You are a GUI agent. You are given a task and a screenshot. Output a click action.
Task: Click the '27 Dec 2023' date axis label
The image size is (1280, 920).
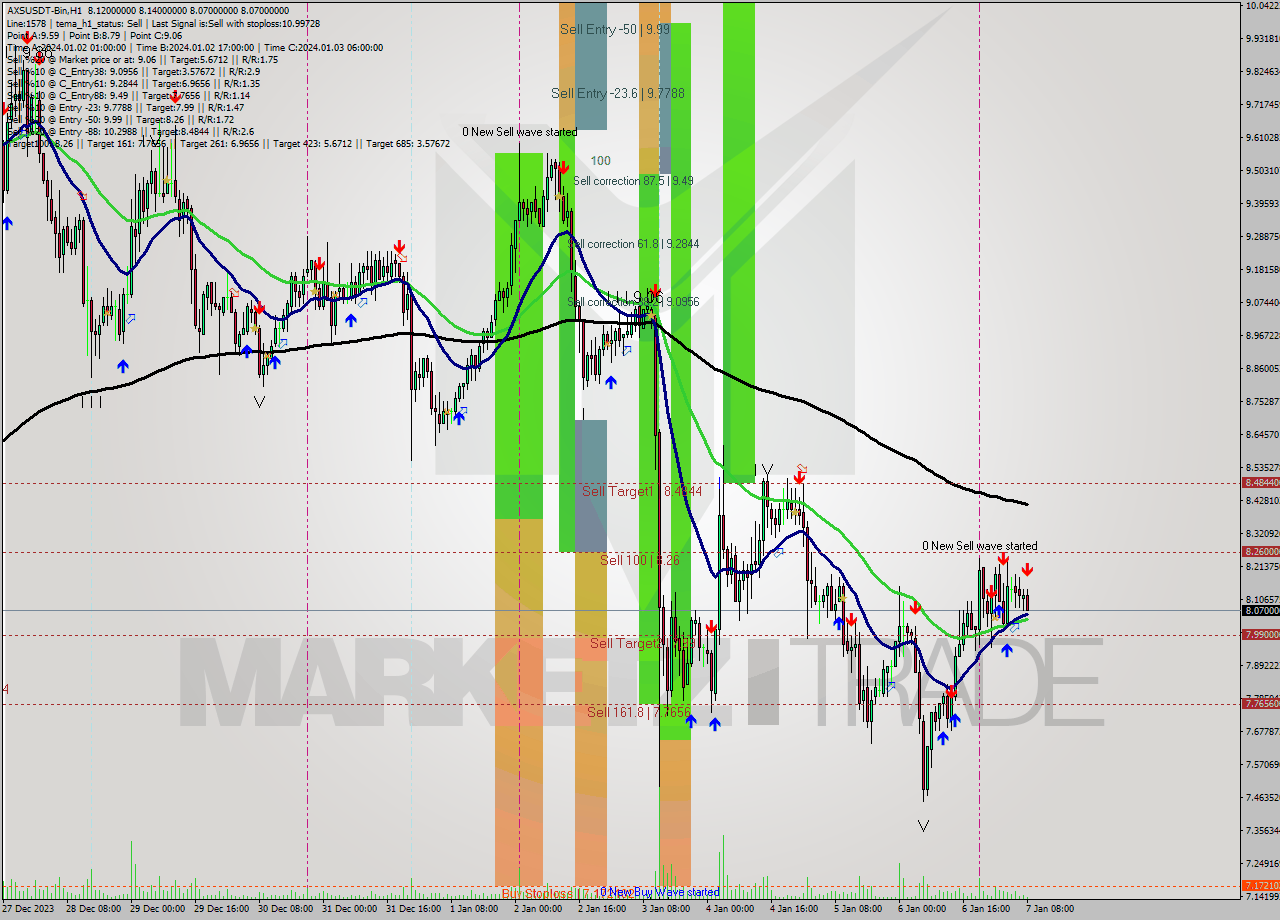pyautogui.click(x=30, y=909)
